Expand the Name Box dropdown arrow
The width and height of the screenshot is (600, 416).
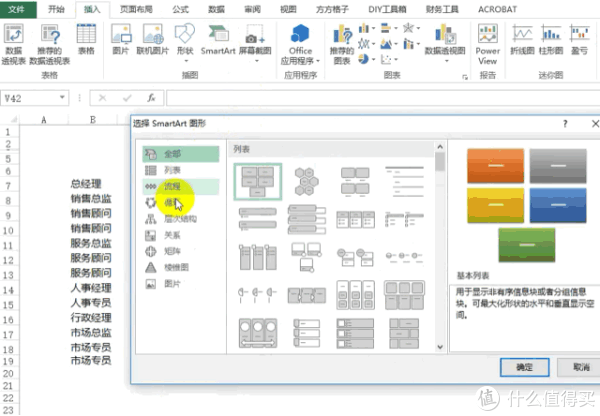(x=62, y=98)
